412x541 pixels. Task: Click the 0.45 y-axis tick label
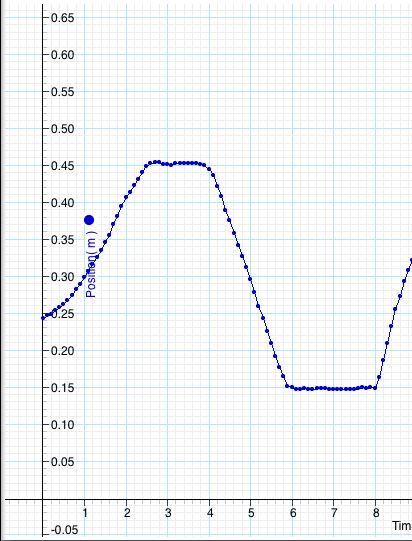tap(62, 166)
